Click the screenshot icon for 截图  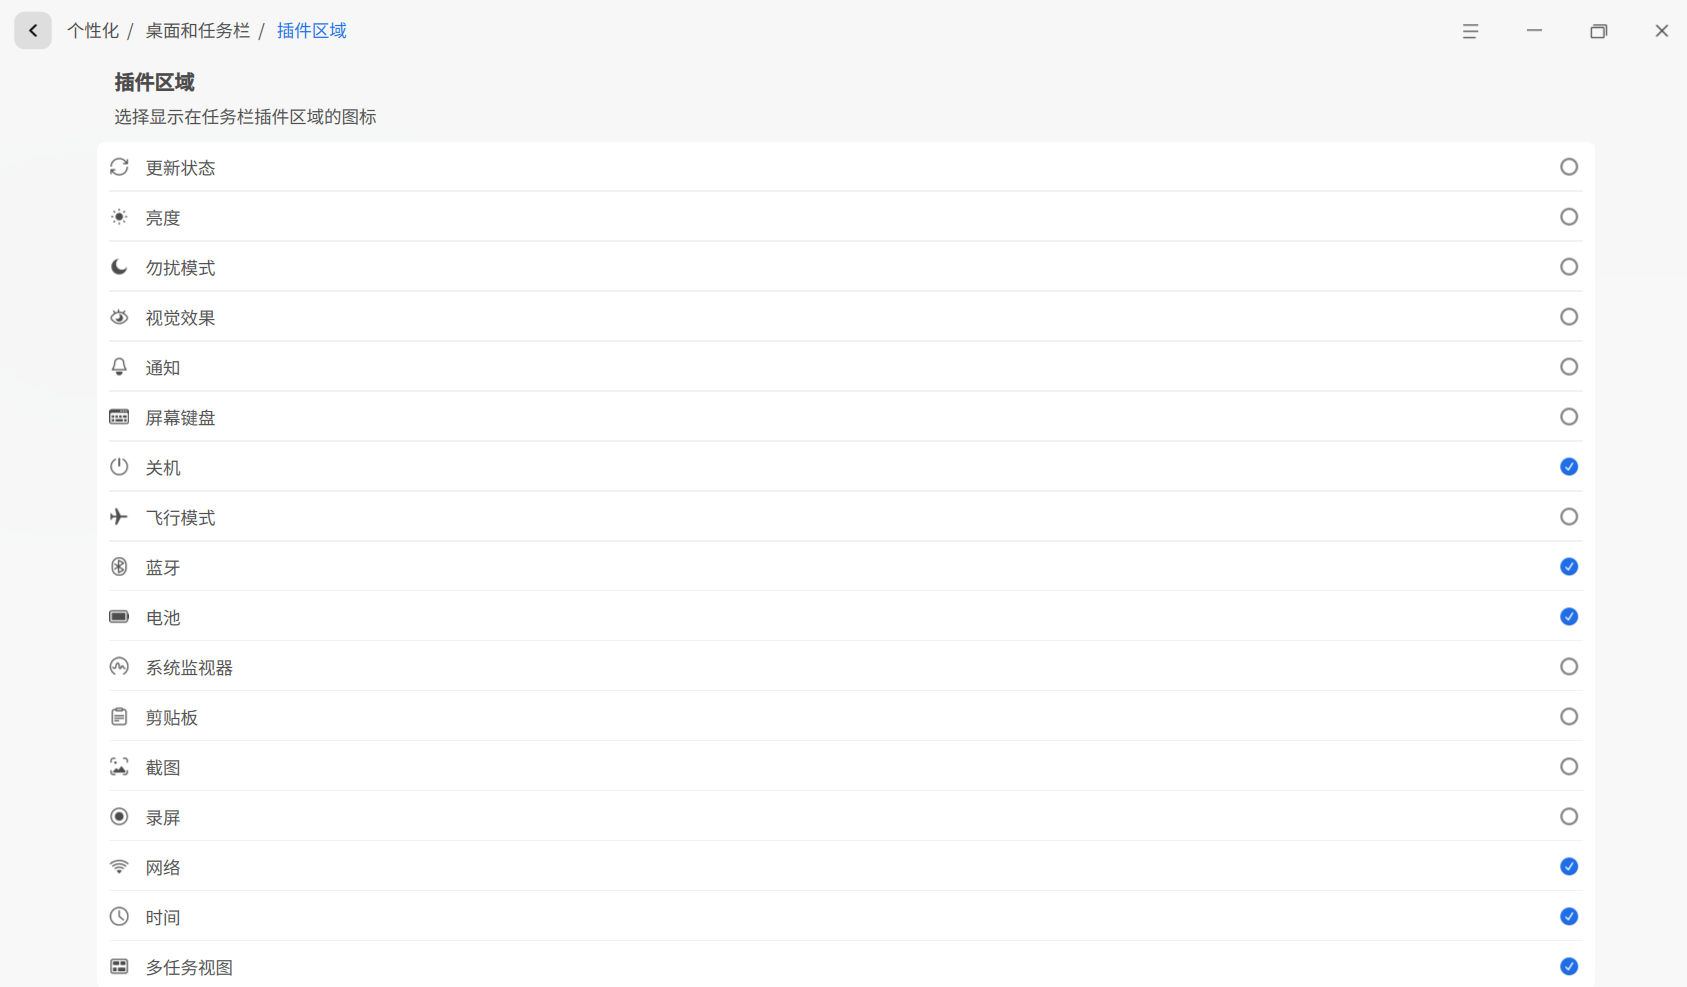[119, 767]
